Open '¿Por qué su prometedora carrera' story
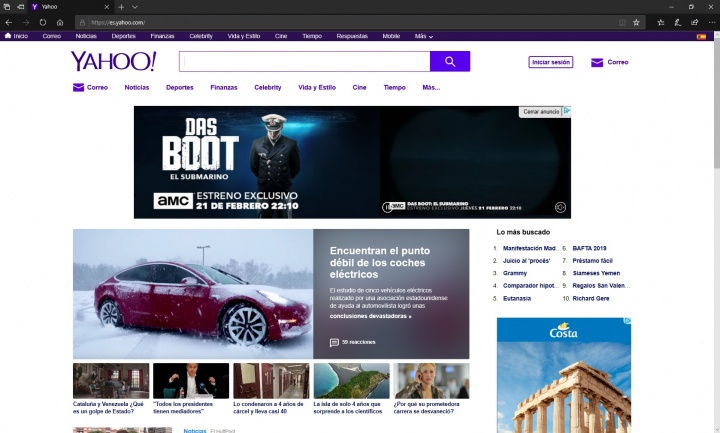Screen dimensions: 720x433 (x=432, y=389)
